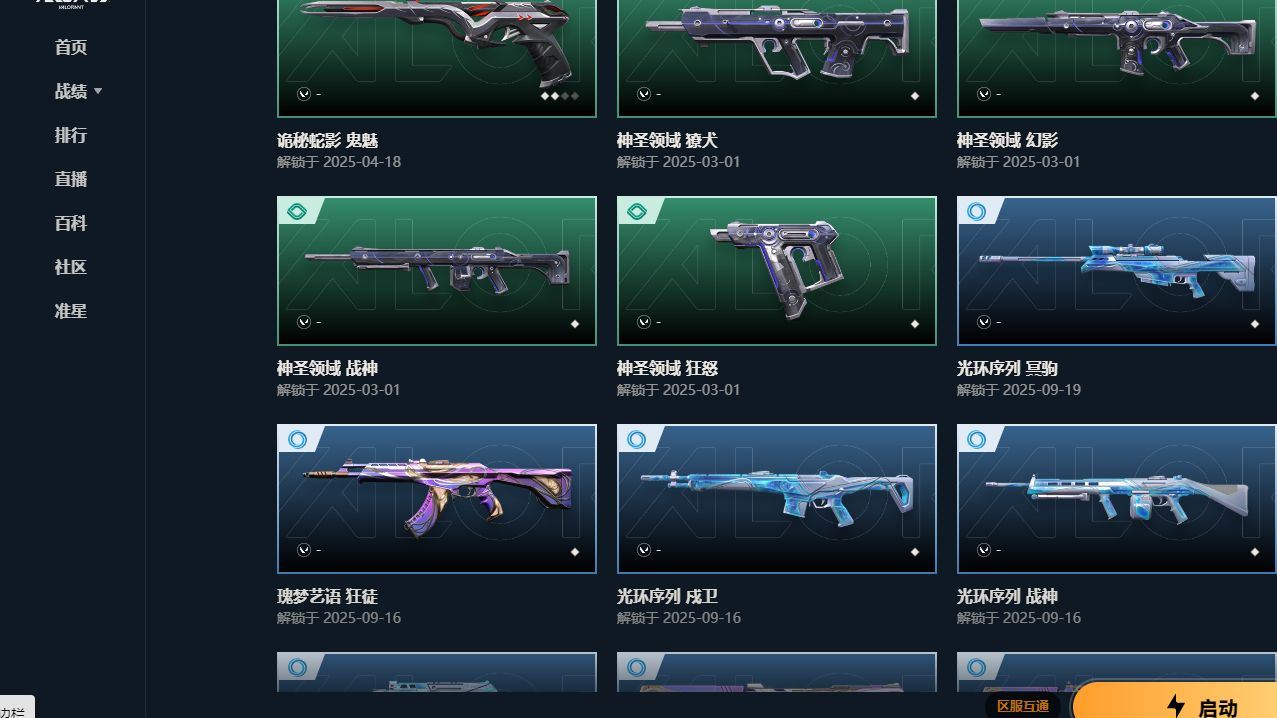
Task: Click the level diamonds on 诡秘蛇影 鬼魅 skin
Action: (x=560, y=96)
